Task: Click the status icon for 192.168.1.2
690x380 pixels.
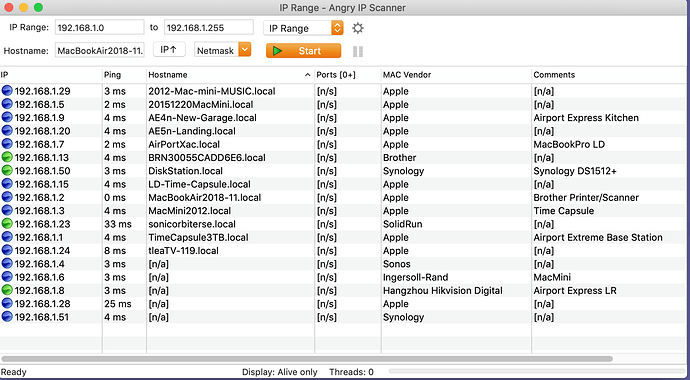Action: (x=7, y=197)
